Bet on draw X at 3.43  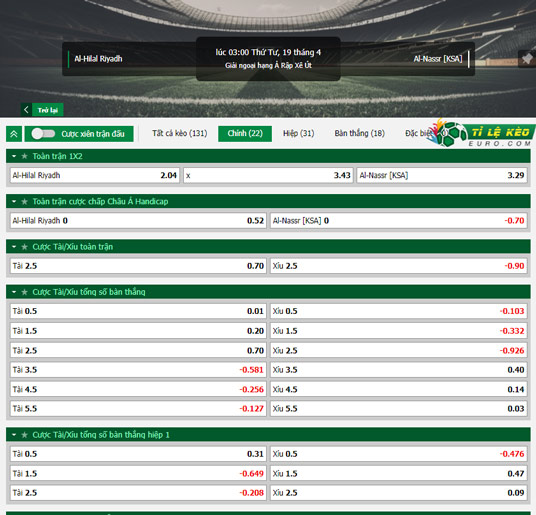coord(268,175)
